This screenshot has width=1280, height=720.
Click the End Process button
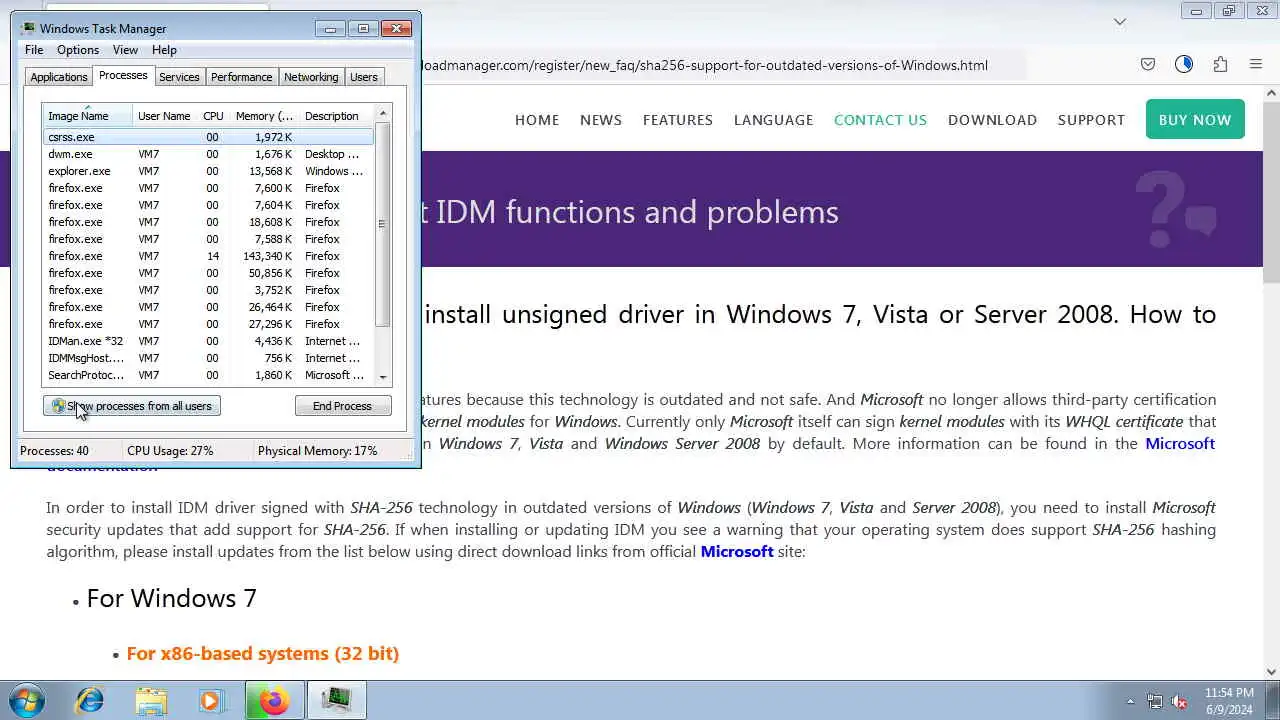(x=342, y=406)
